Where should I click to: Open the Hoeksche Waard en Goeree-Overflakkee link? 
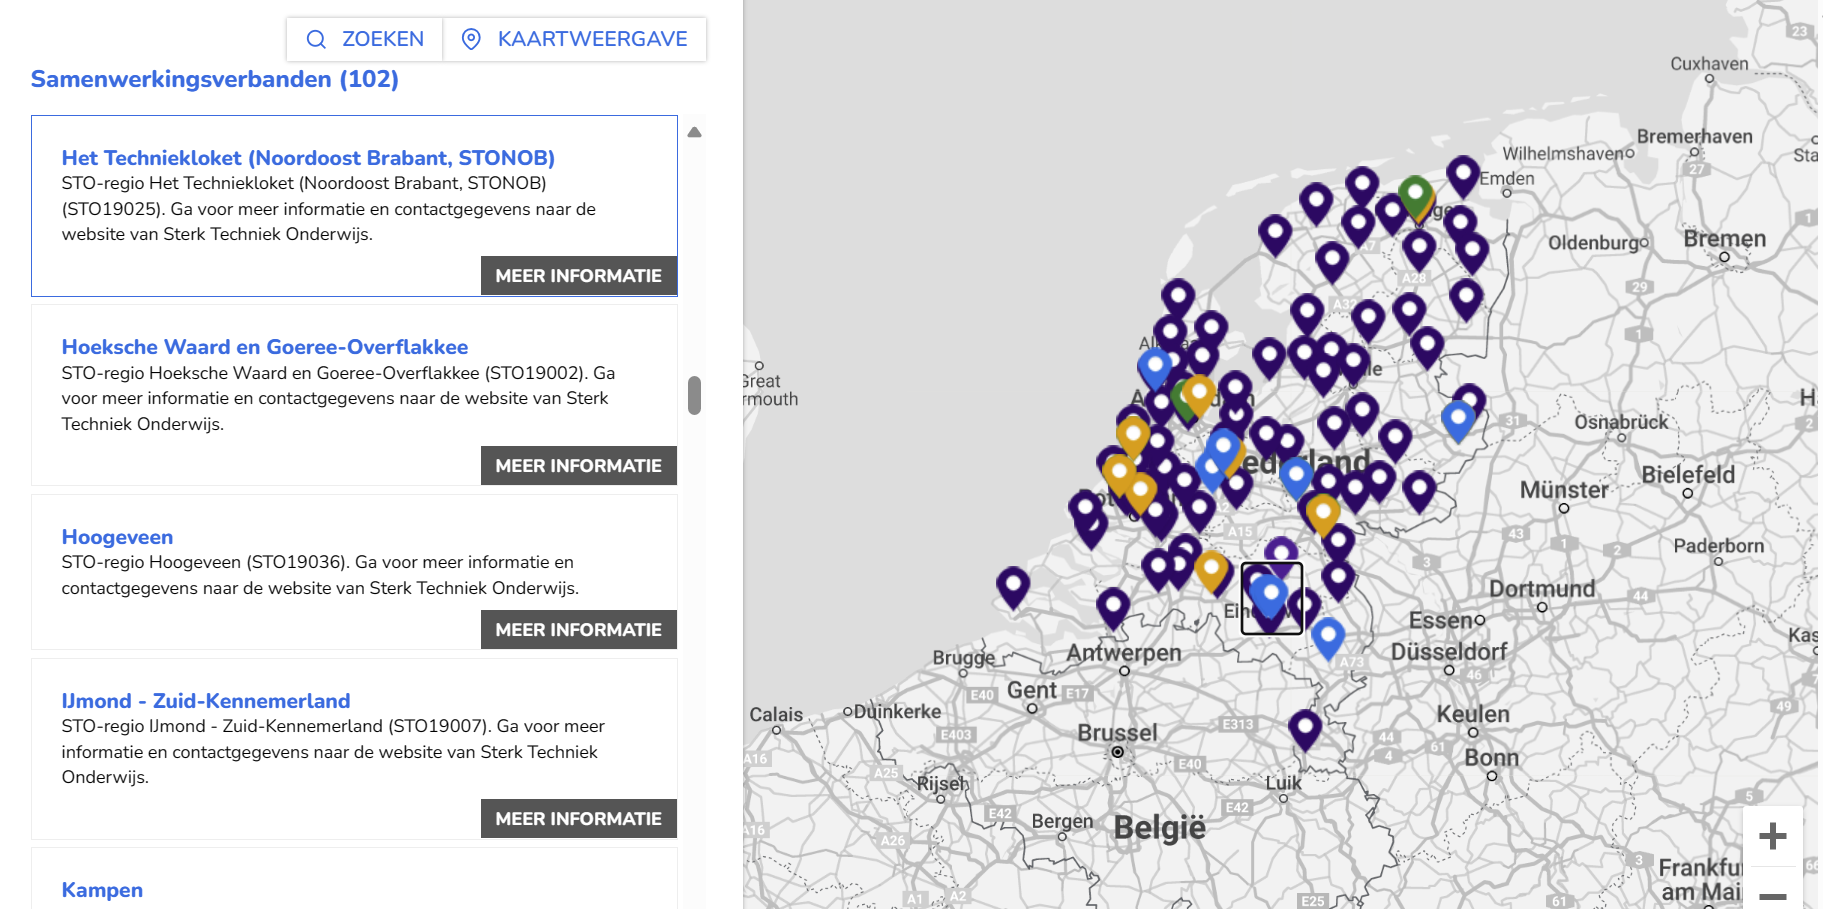pos(264,346)
